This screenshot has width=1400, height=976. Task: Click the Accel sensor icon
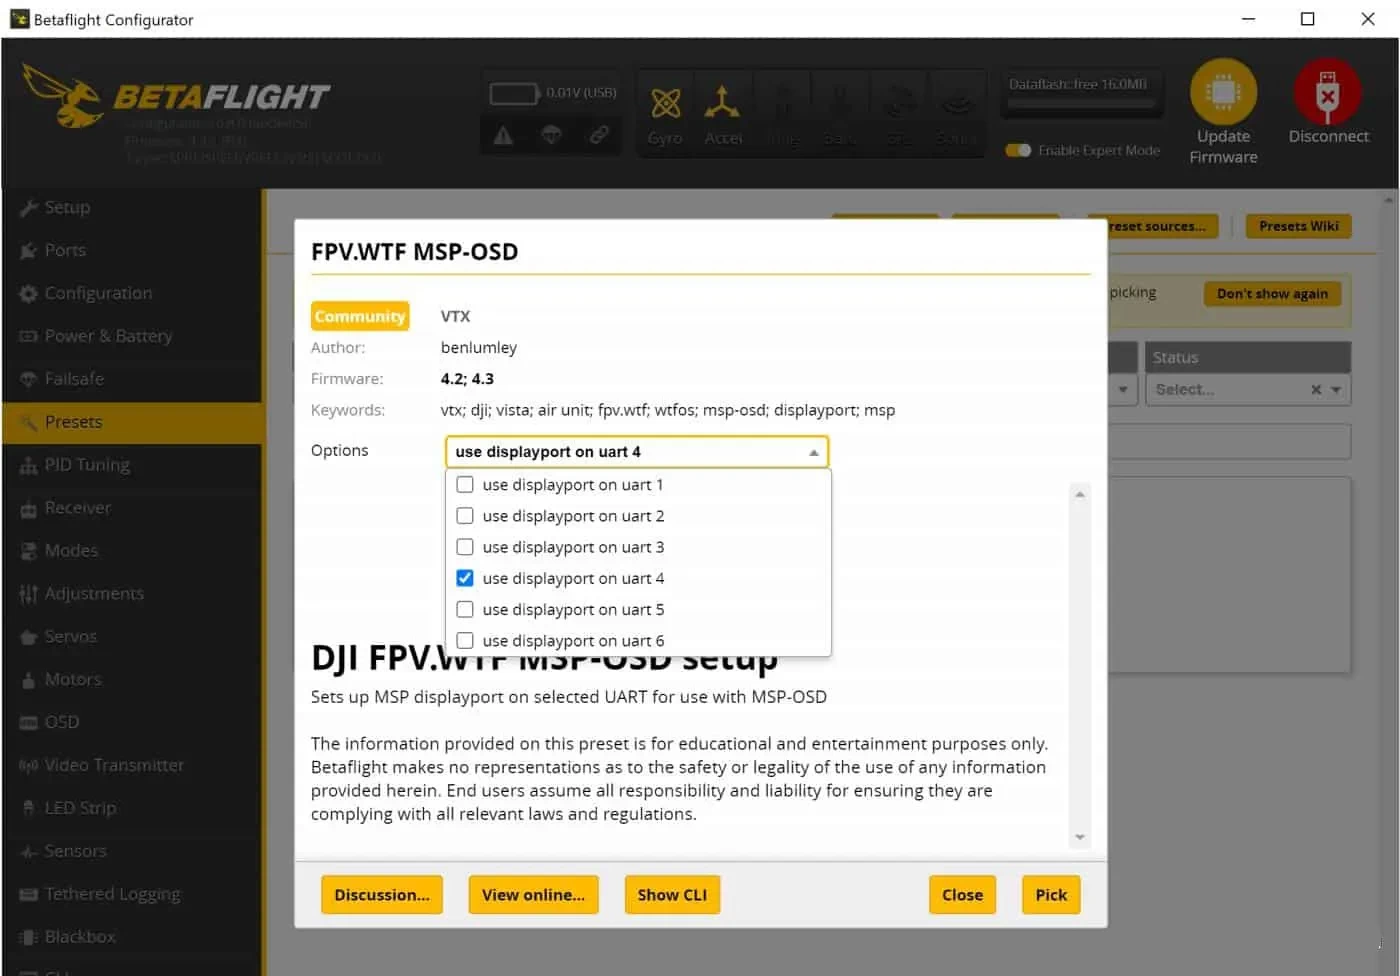coord(722,103)
